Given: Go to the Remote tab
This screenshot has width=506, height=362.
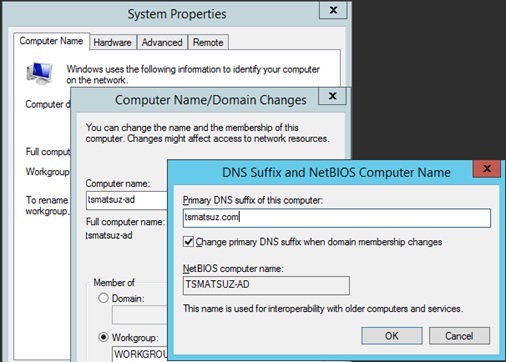Looking at the screenshot, I should click(208, 42).
